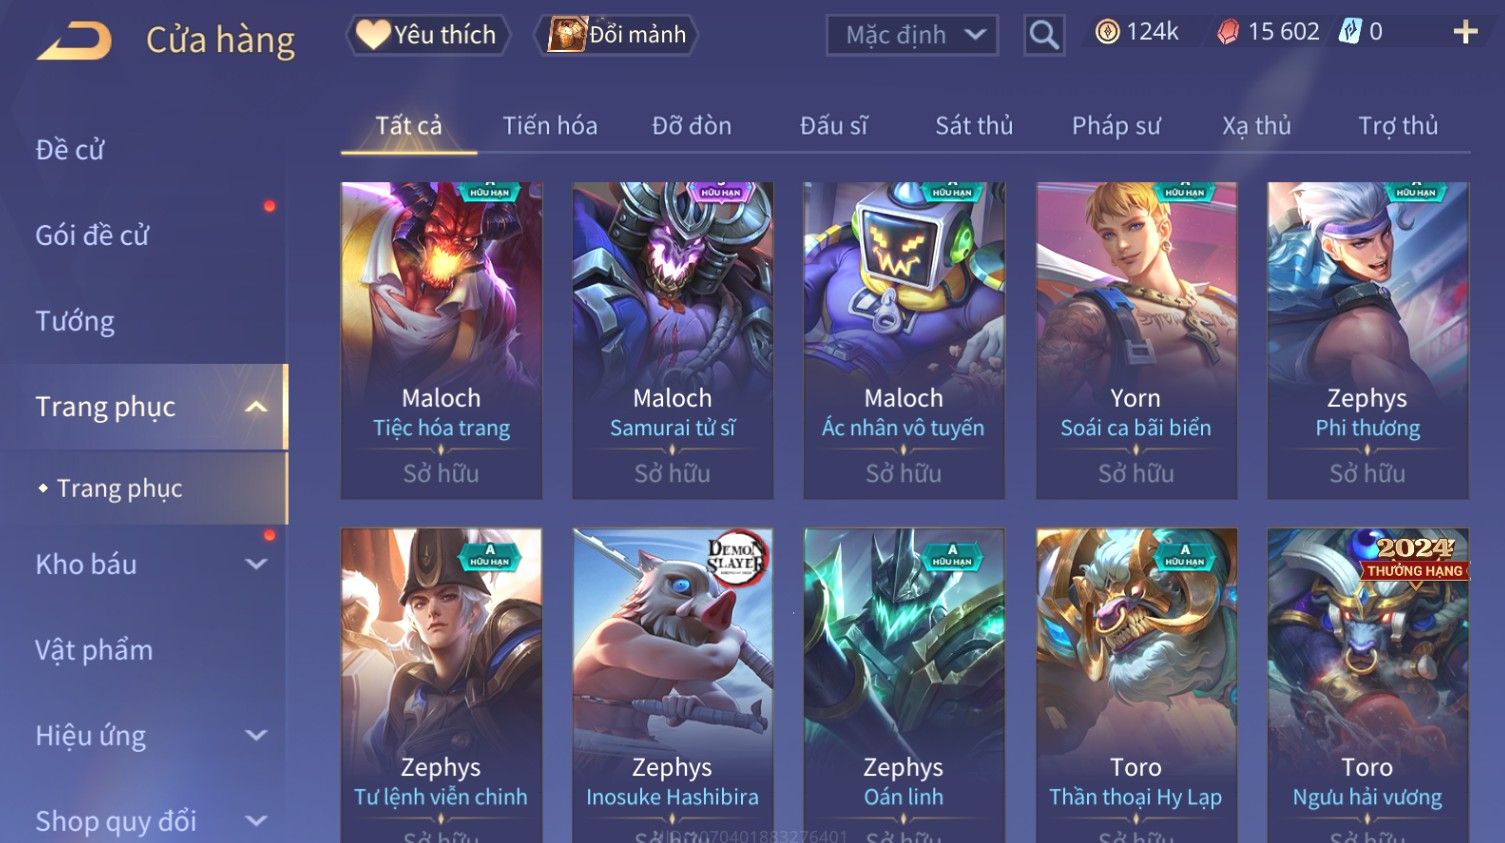Select the Pháp sư tab

(x=1116, y=126)
